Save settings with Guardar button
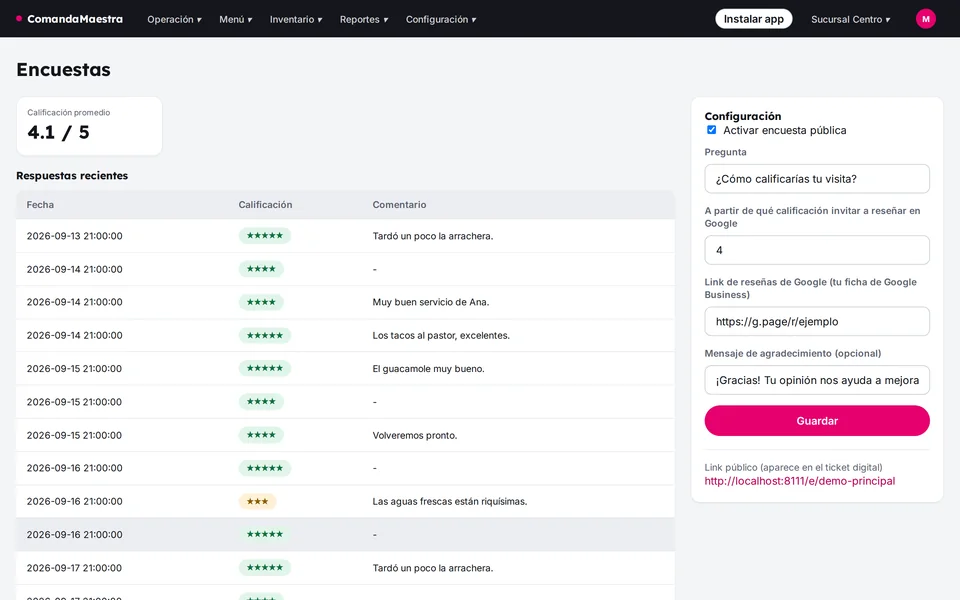 coord(817,421)
